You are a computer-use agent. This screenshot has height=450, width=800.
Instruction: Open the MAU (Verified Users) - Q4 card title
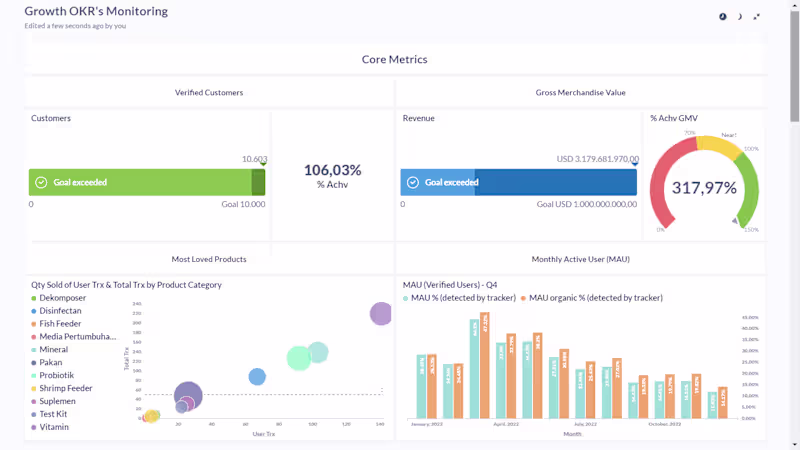coord(449,285)
